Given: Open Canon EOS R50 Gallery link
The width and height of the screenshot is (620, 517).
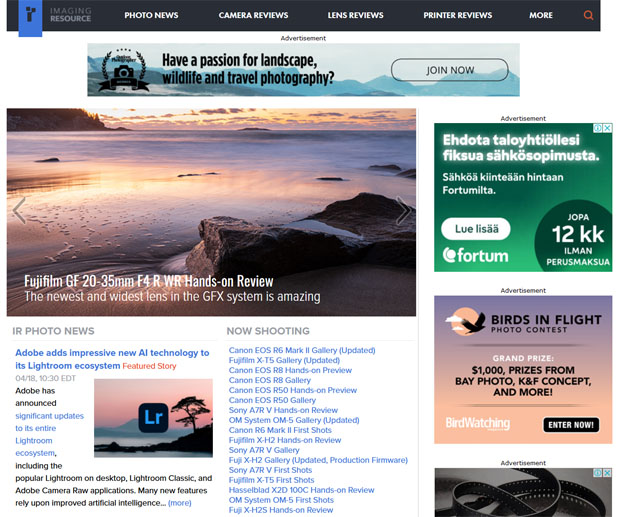Looking at the screenshot, I should 272,400.
